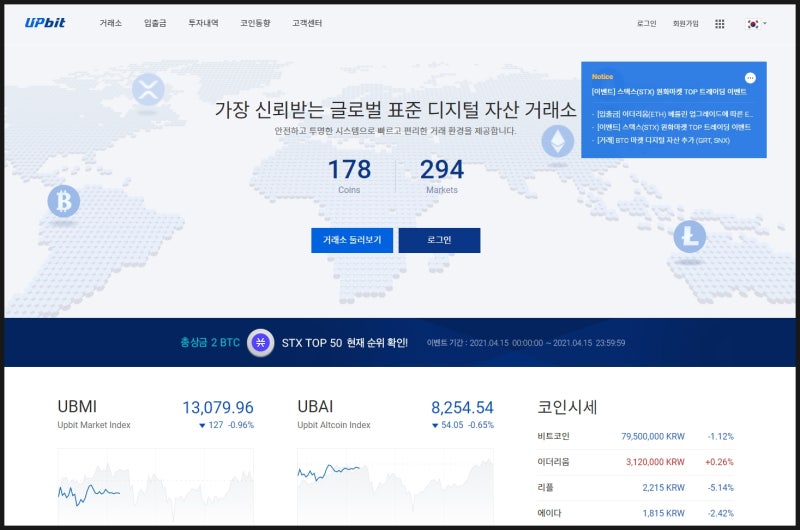Click the 코인시세 heading
Screen dimensions: 800x530
coord(567,407)
